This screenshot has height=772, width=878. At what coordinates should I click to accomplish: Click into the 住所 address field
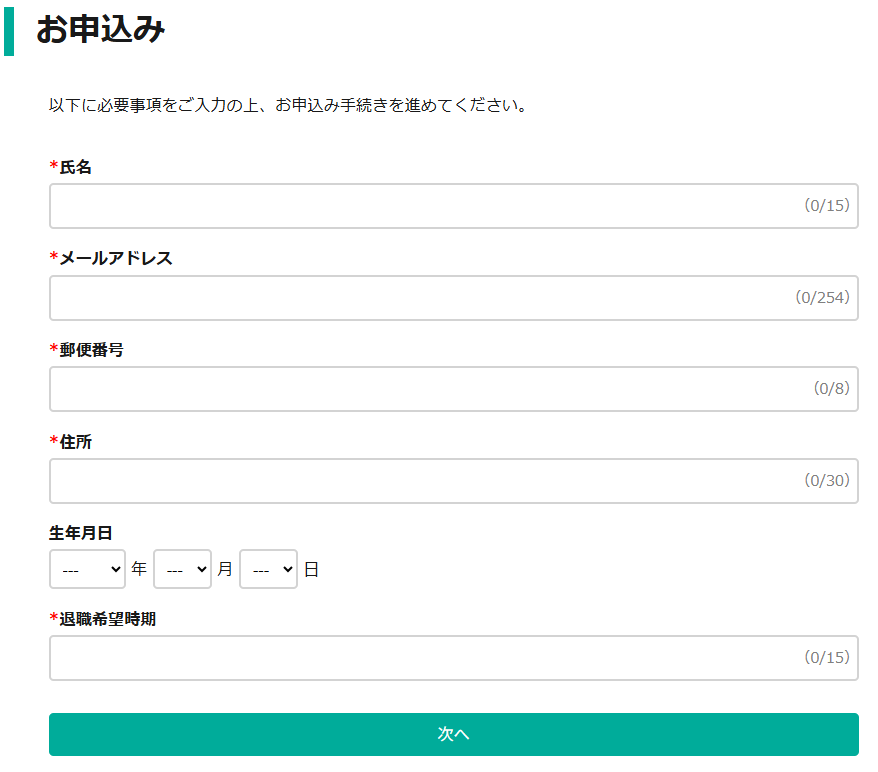454,481
